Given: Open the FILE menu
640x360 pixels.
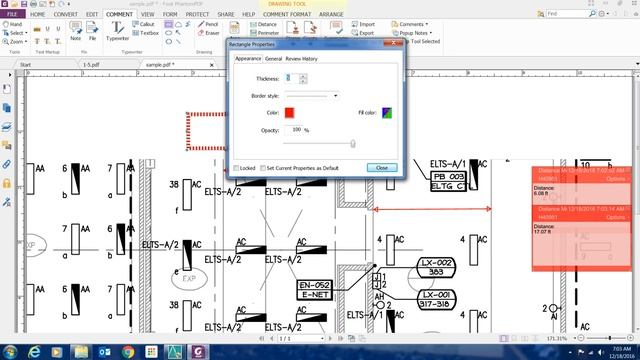Looking at the screenshot, I should click(12, 14).
